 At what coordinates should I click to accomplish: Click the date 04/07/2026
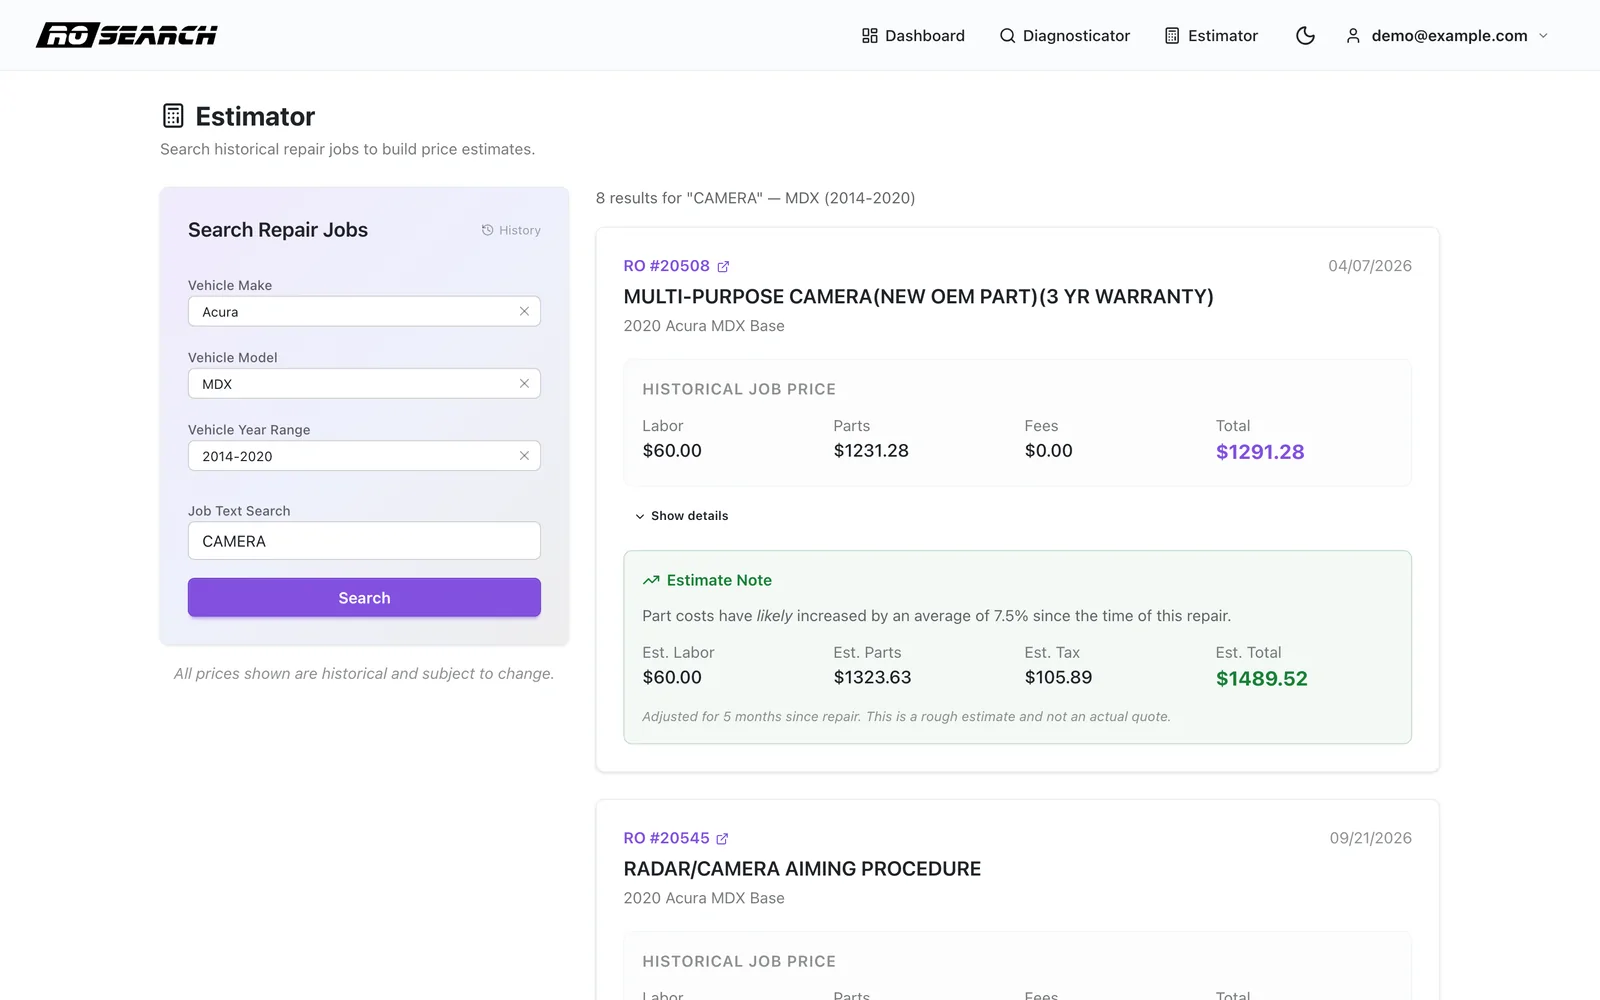(1370, 266)
